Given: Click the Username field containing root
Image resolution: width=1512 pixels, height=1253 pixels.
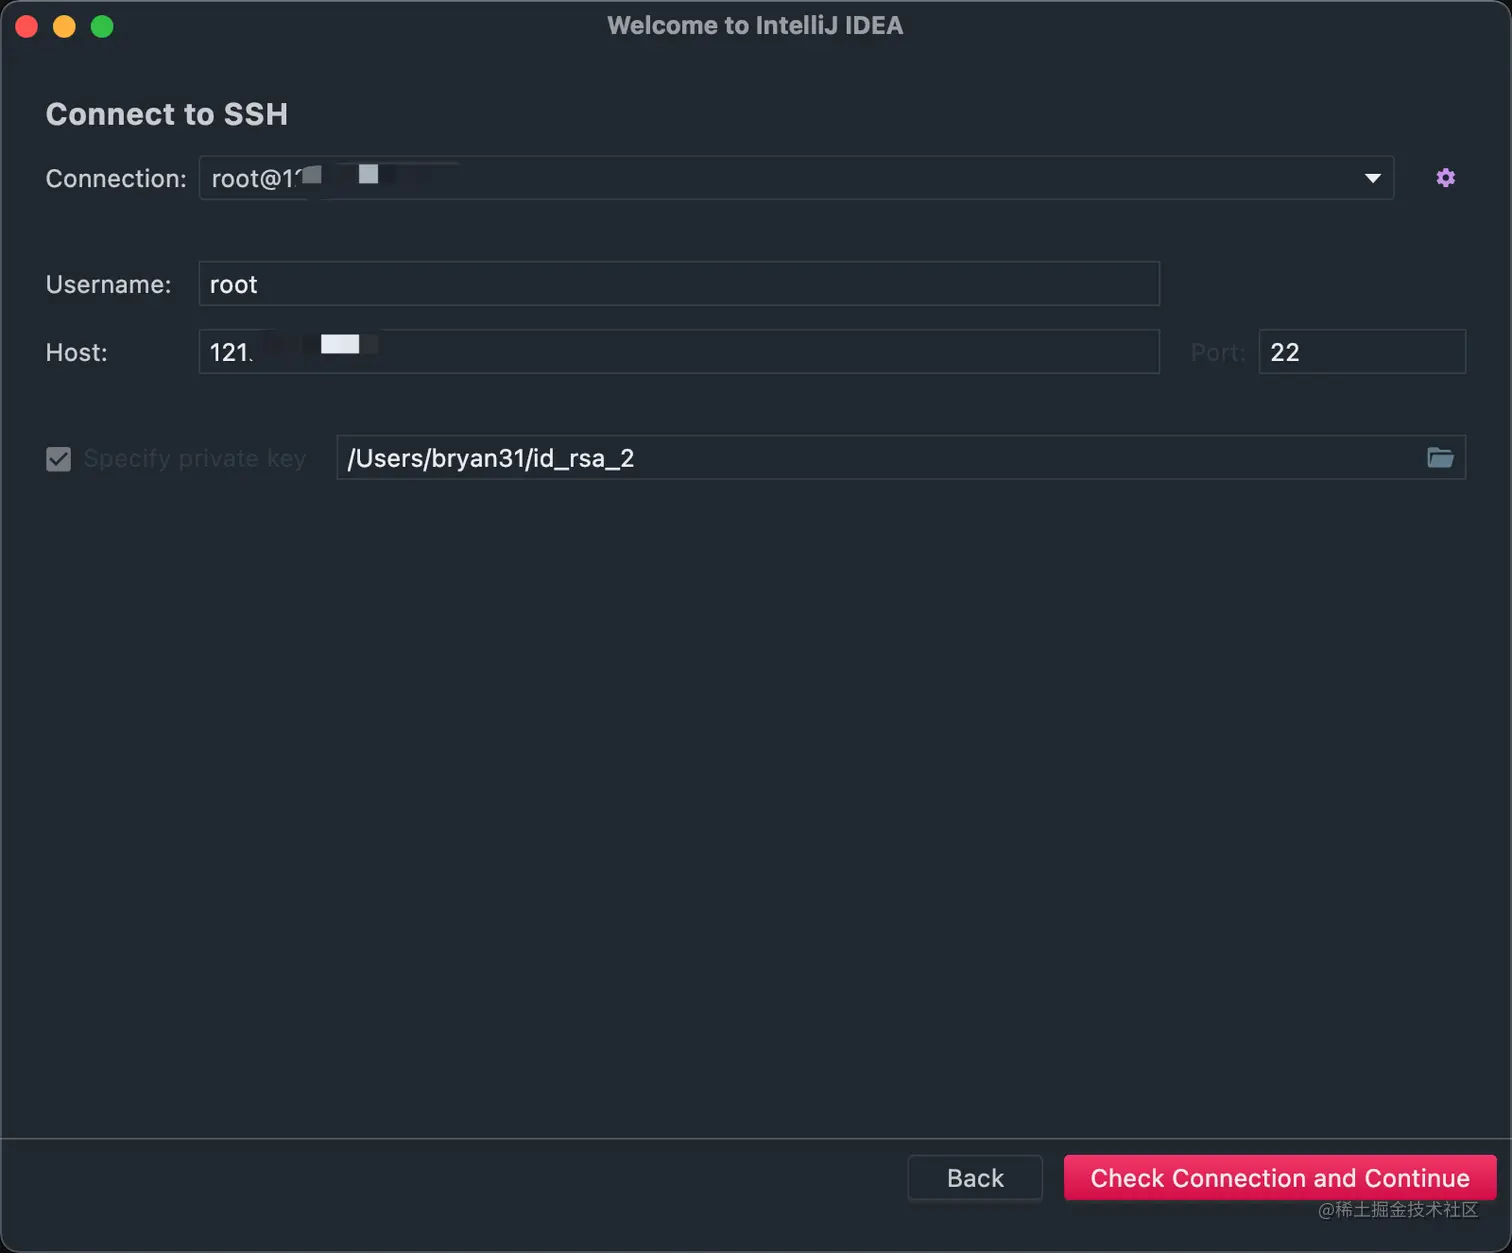Looking at the screenshot, I should [679, 284].
